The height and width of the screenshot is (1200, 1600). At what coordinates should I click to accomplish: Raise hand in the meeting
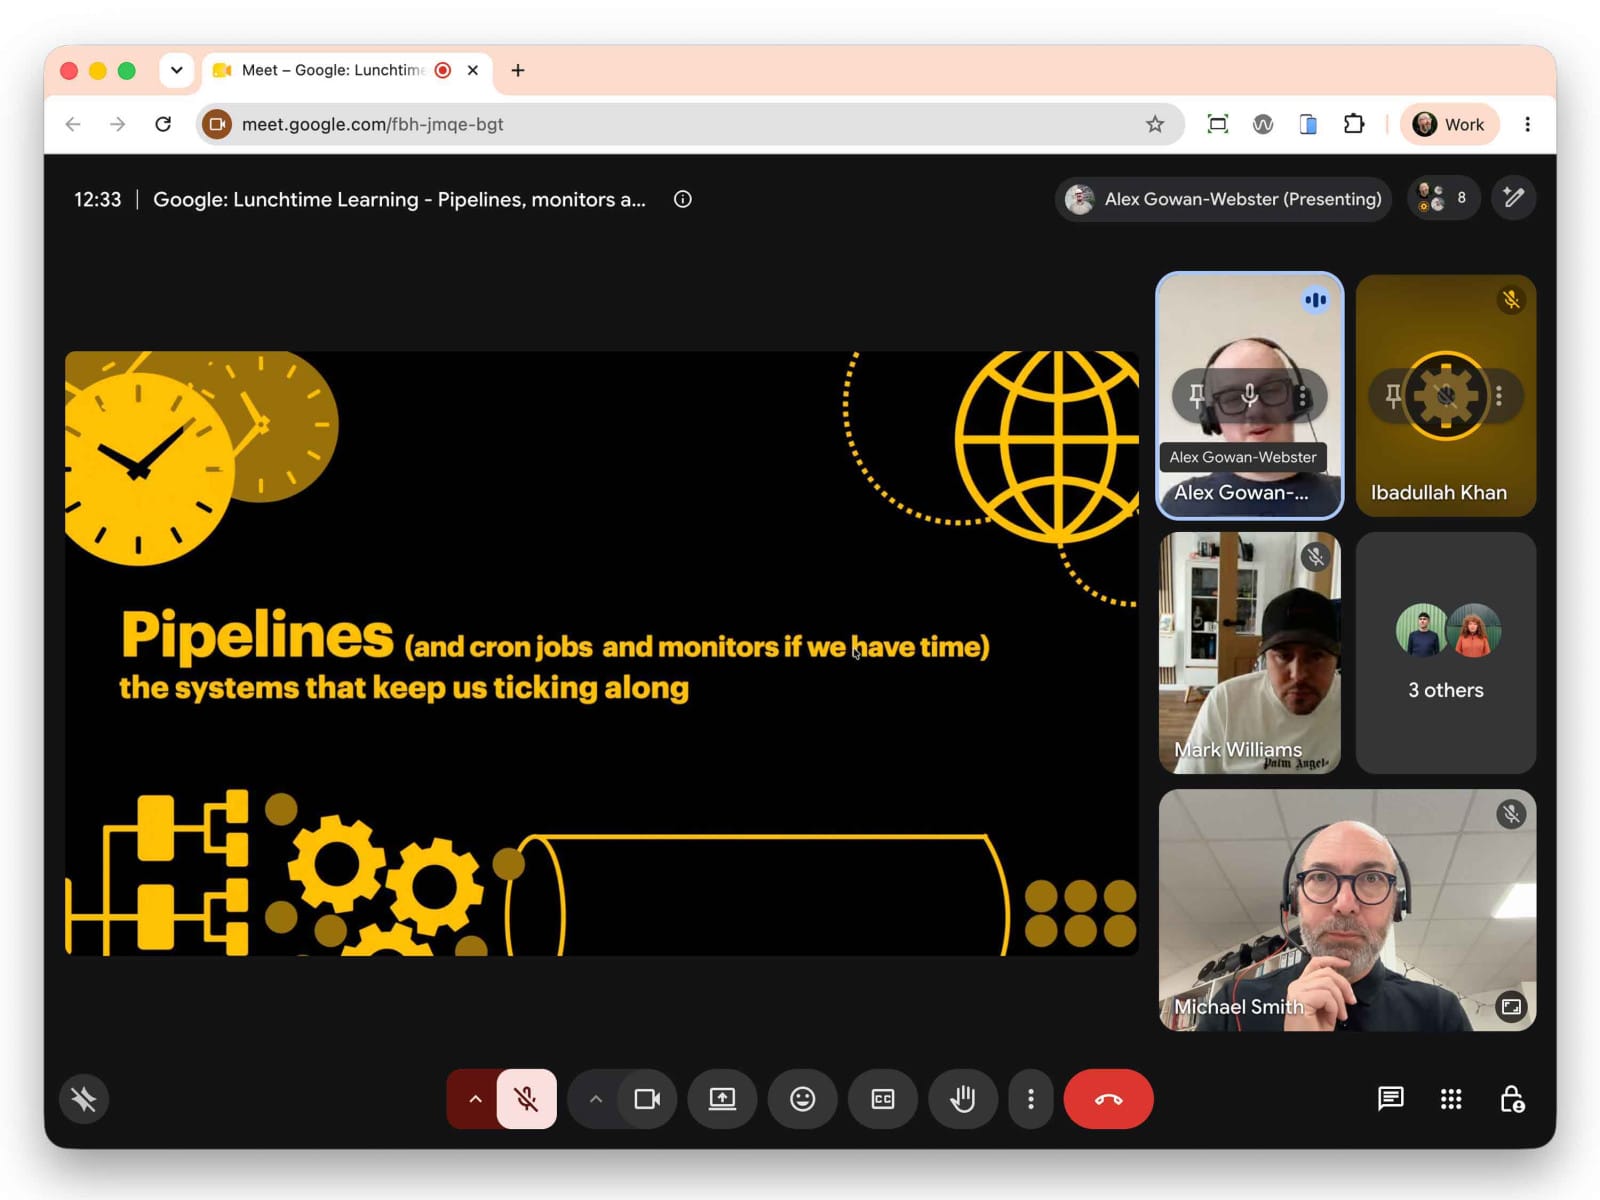[962, 1099]
